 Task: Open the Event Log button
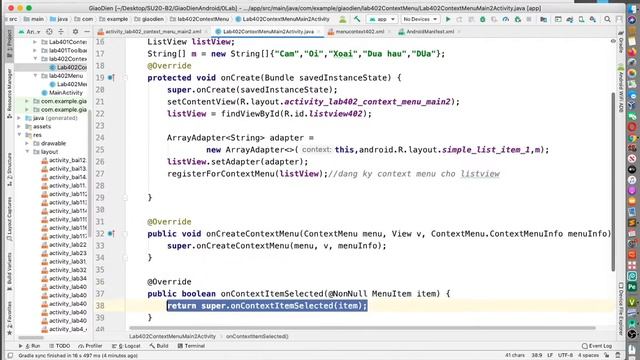(597, 346)
